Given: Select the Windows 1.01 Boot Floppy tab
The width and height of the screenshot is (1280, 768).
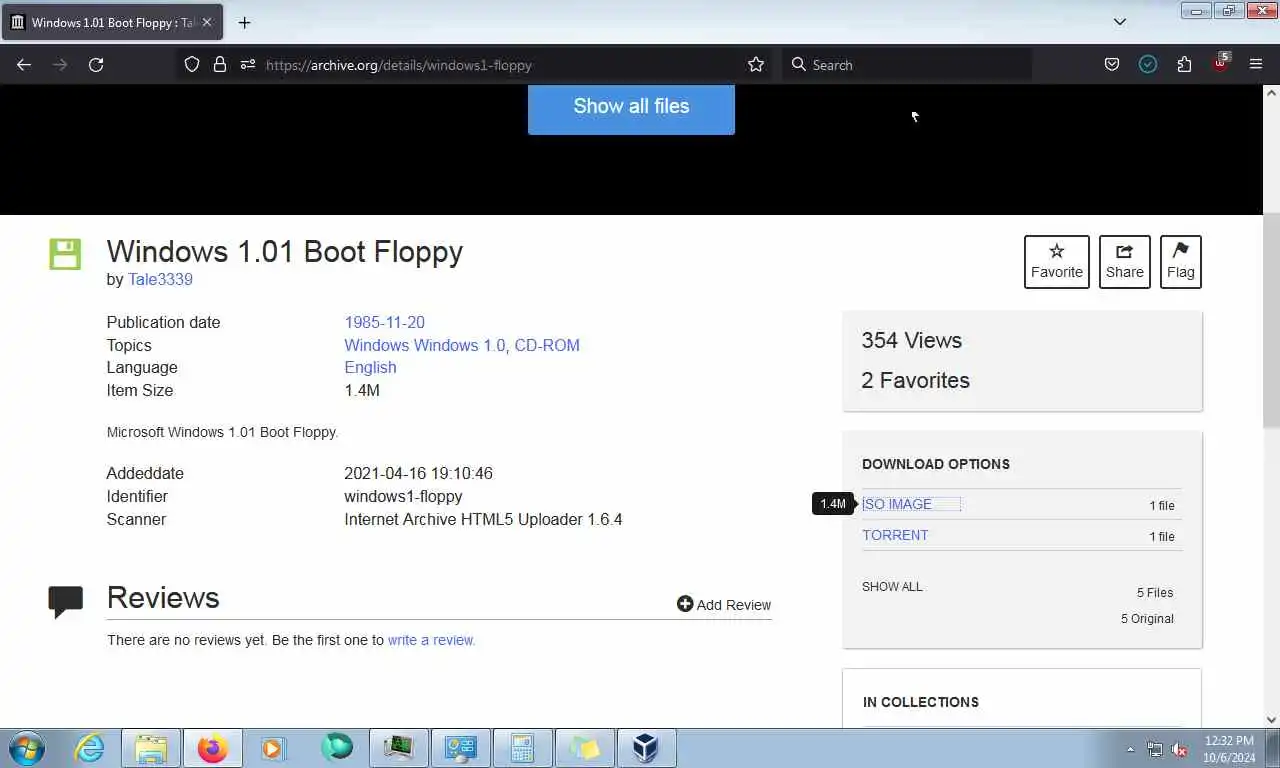Looking at the screenshot, I should point(112,22).
